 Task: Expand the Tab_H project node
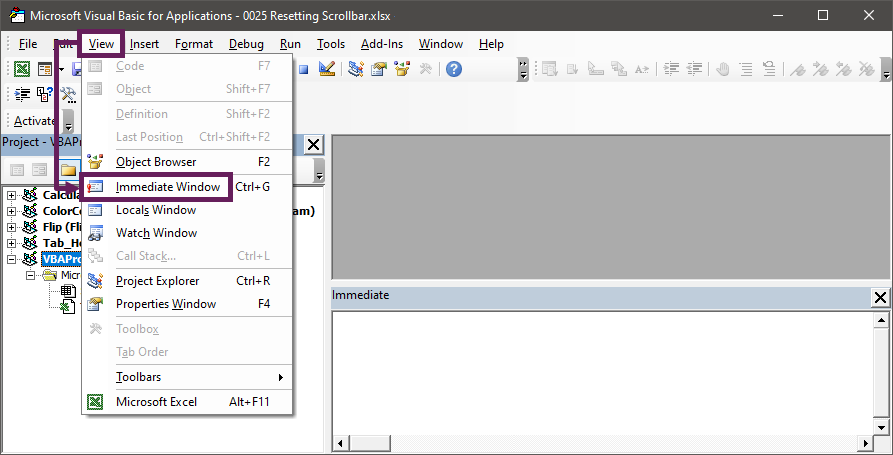tap(11, 243)
